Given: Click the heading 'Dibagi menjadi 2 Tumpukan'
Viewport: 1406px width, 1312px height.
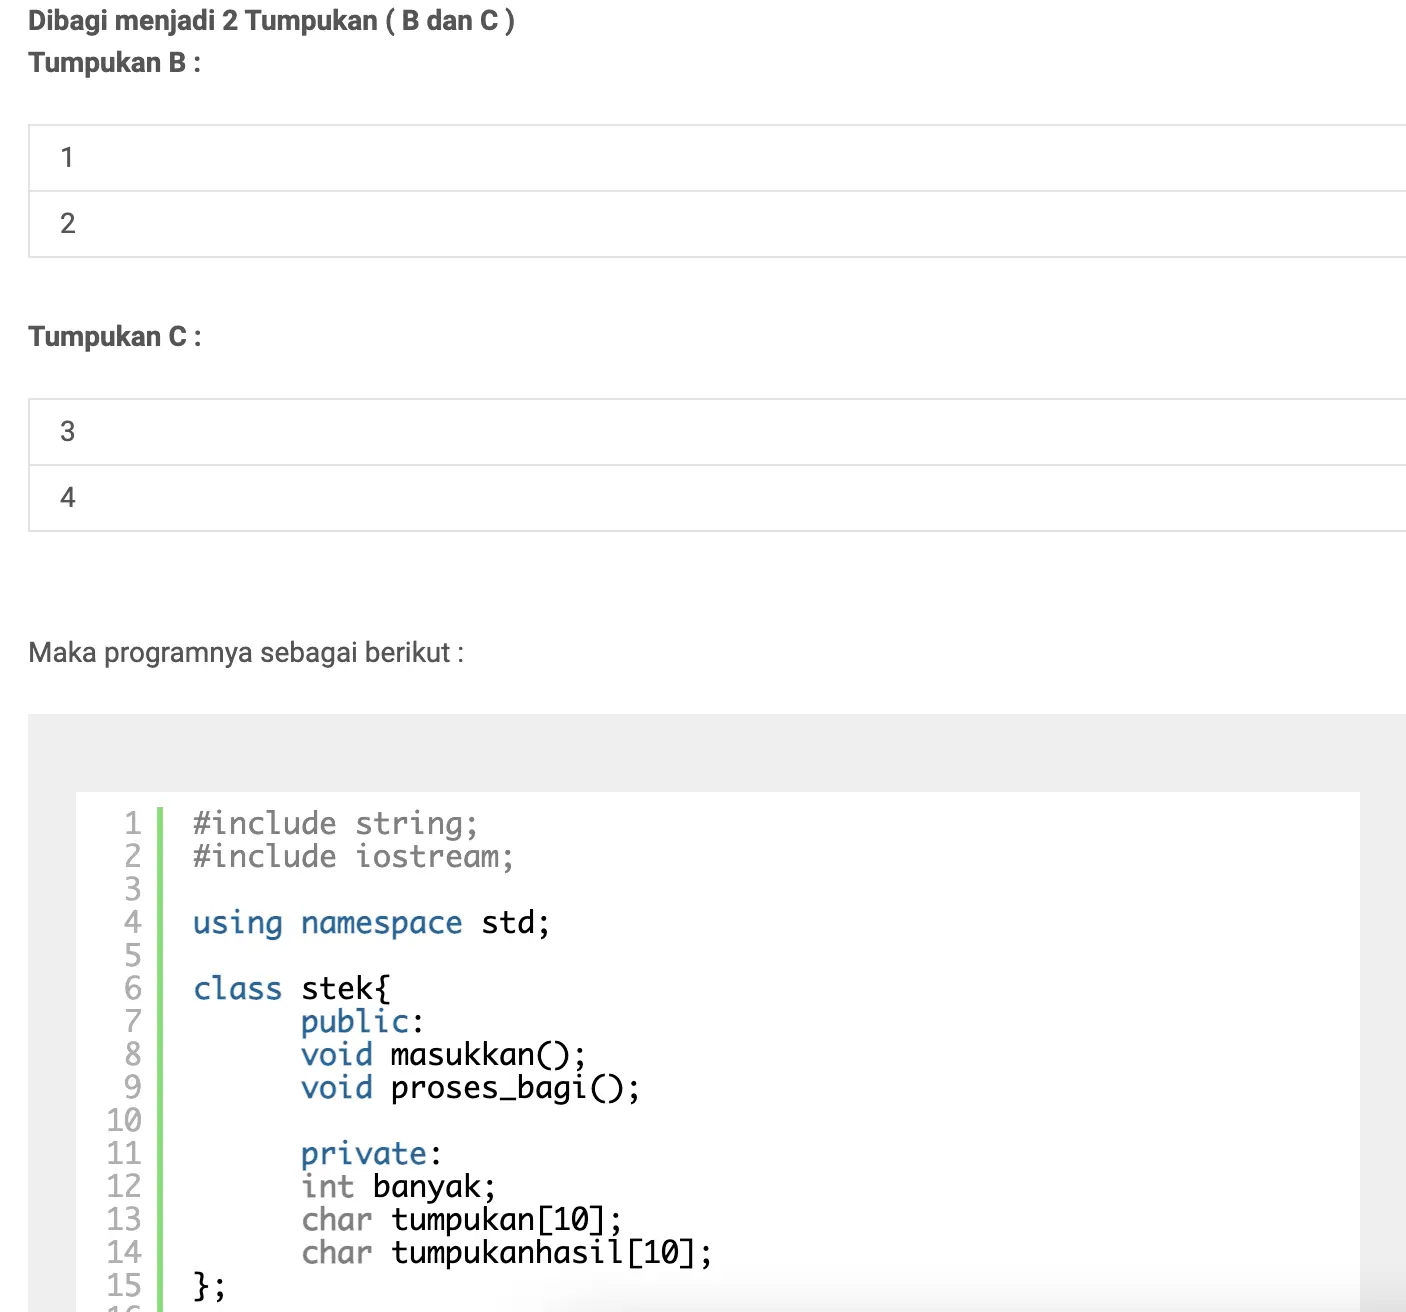Looking at the screenshot, I should coord(271,21).
